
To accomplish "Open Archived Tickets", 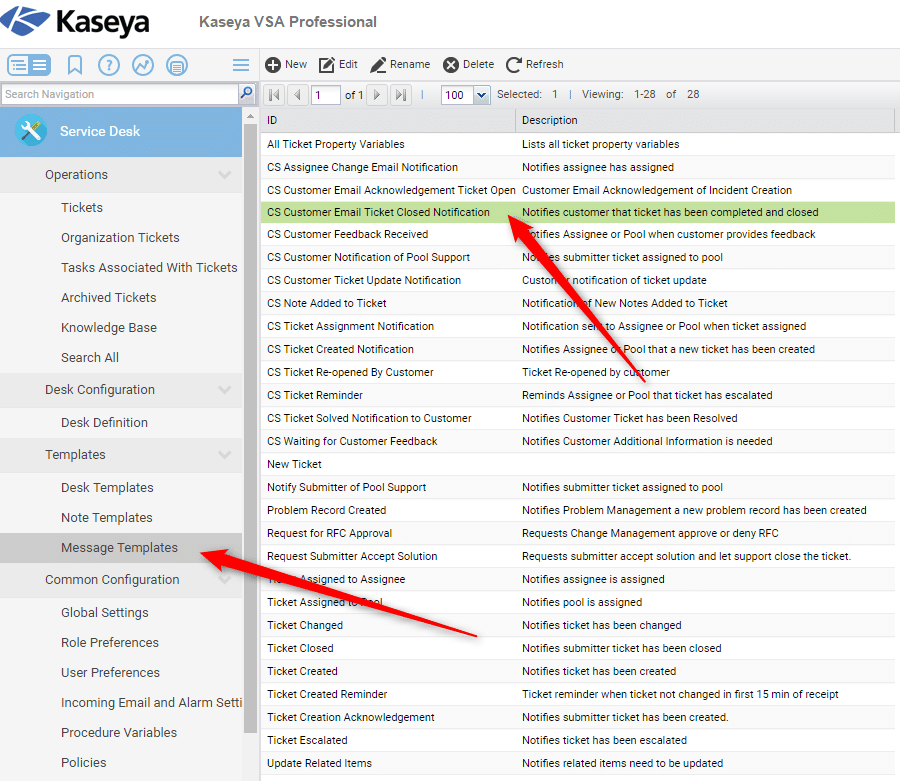I will 109,297.
